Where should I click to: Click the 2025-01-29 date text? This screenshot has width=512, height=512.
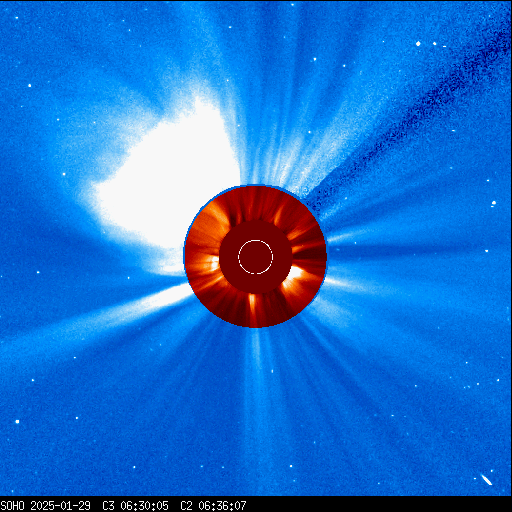pos(60,505)
